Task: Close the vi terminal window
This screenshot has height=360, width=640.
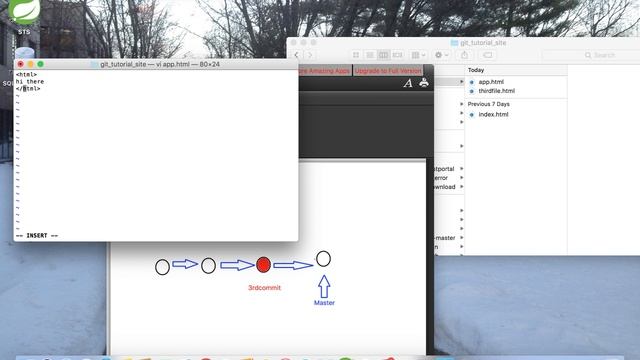Action: point(21,64)
